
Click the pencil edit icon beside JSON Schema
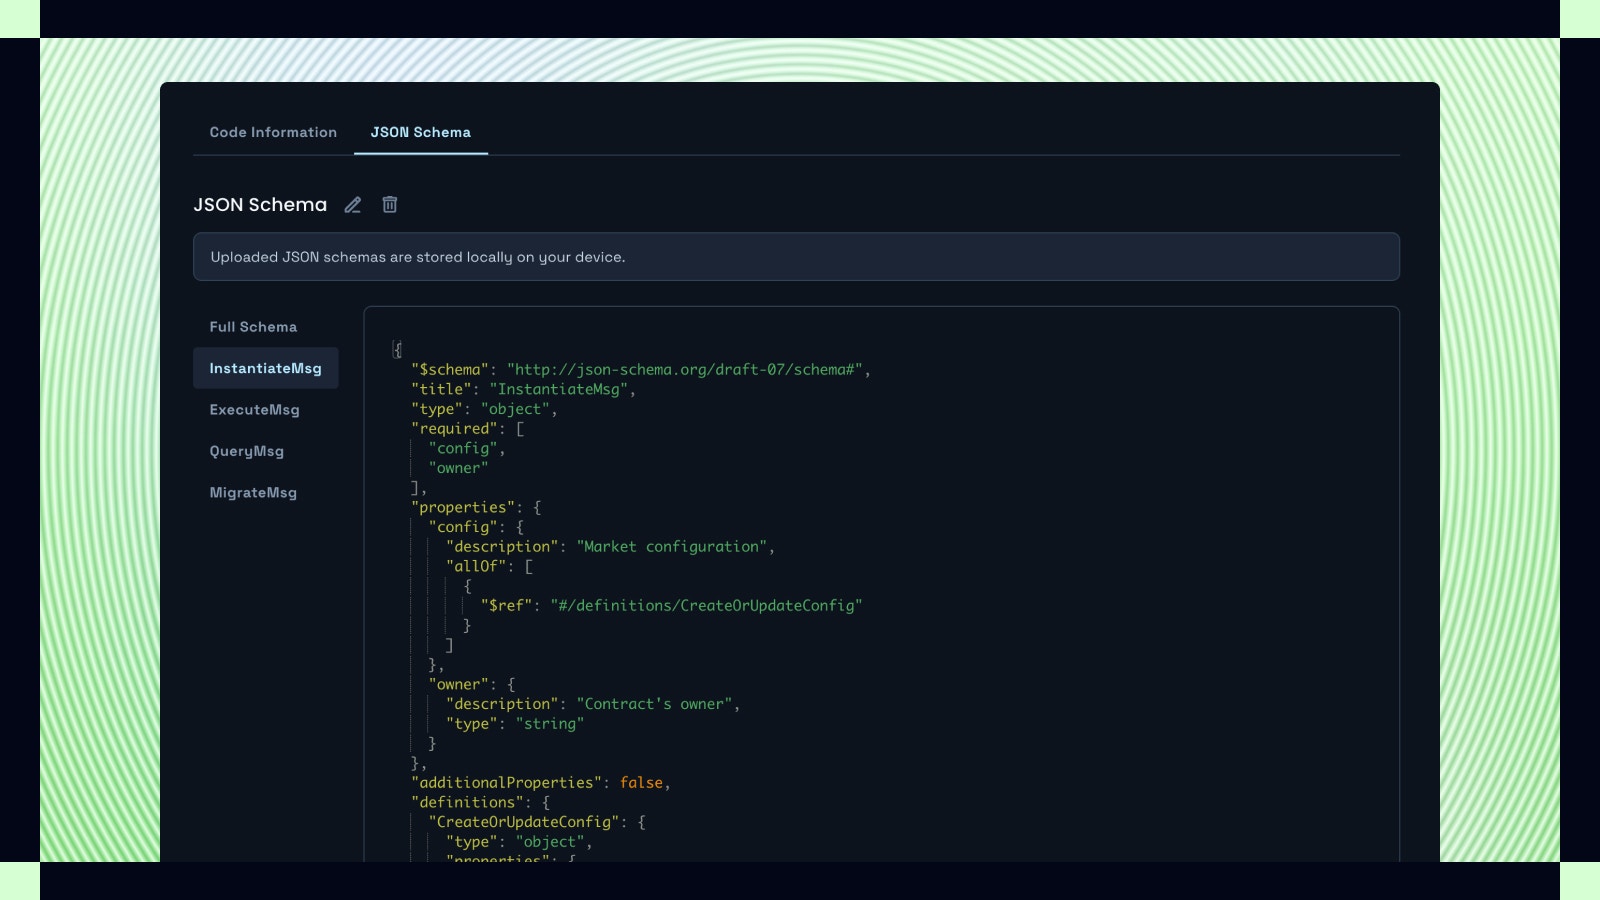click(x=353, y=205)
